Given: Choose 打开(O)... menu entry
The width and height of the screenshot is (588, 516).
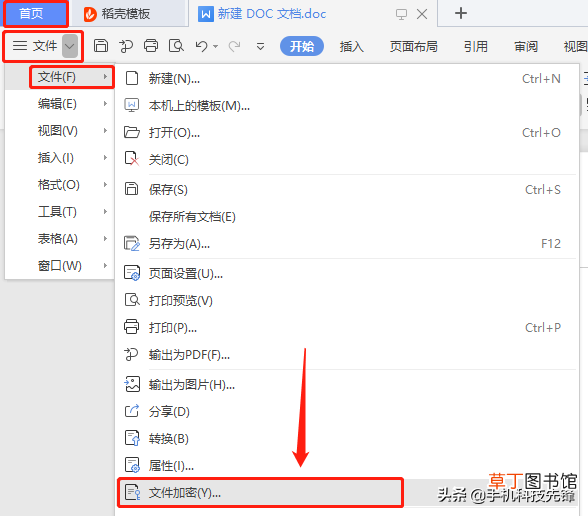Looking at the screenshot, I should [347, 132].
